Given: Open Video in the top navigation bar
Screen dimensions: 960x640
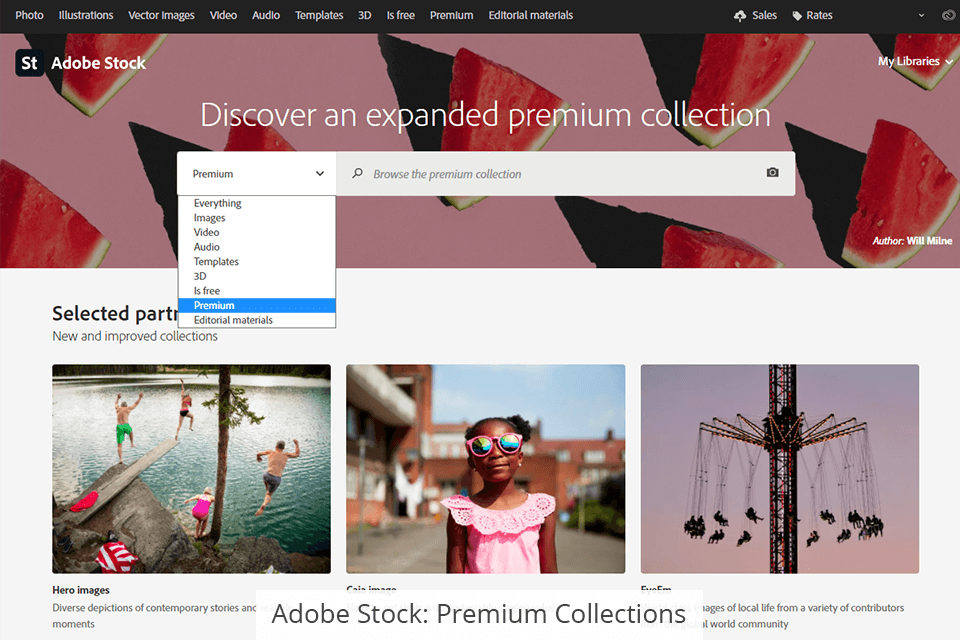Looking at the screenshot, I should [x=223, y=15].
